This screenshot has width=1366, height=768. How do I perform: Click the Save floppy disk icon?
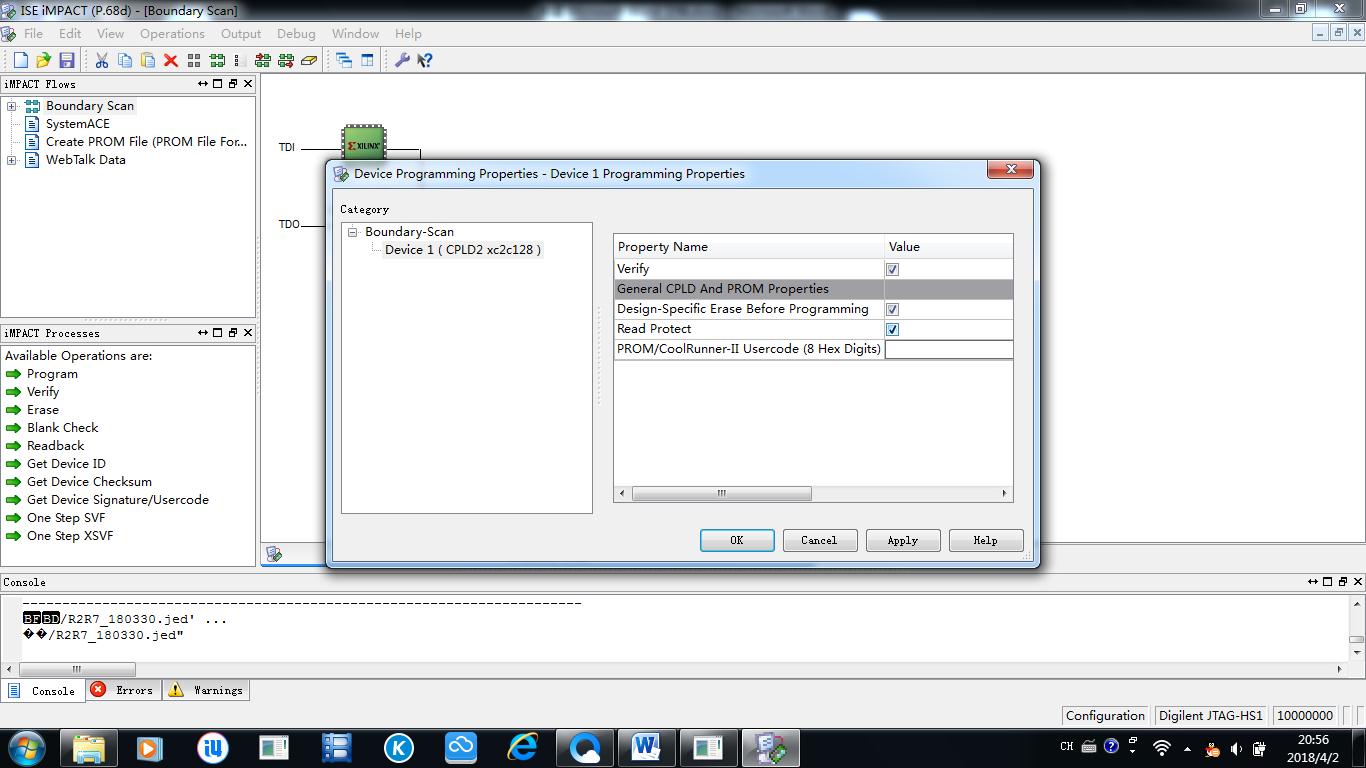(66, 60)
